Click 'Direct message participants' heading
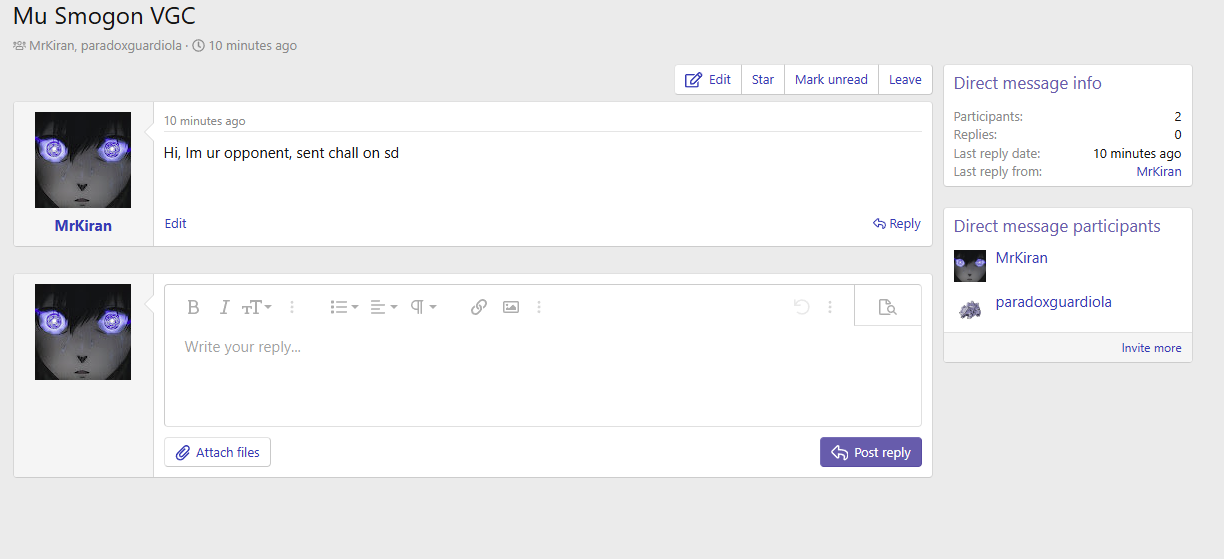Image resolution: width=1224 pixels, height=559 pixels. [x=1057, y=226]
